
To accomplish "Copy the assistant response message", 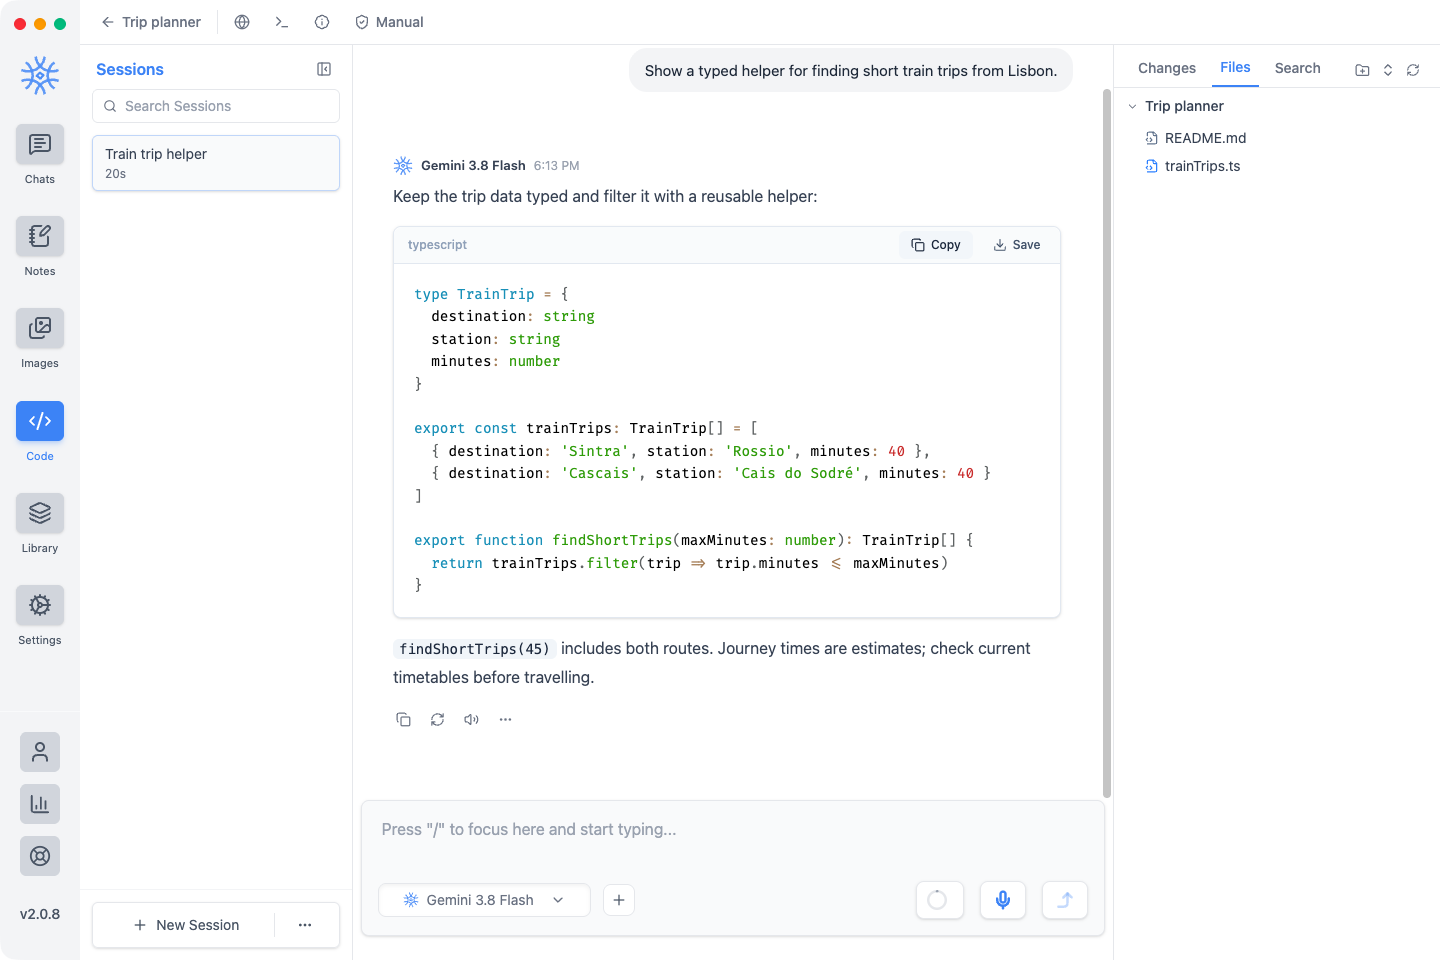I will (404, 719).
